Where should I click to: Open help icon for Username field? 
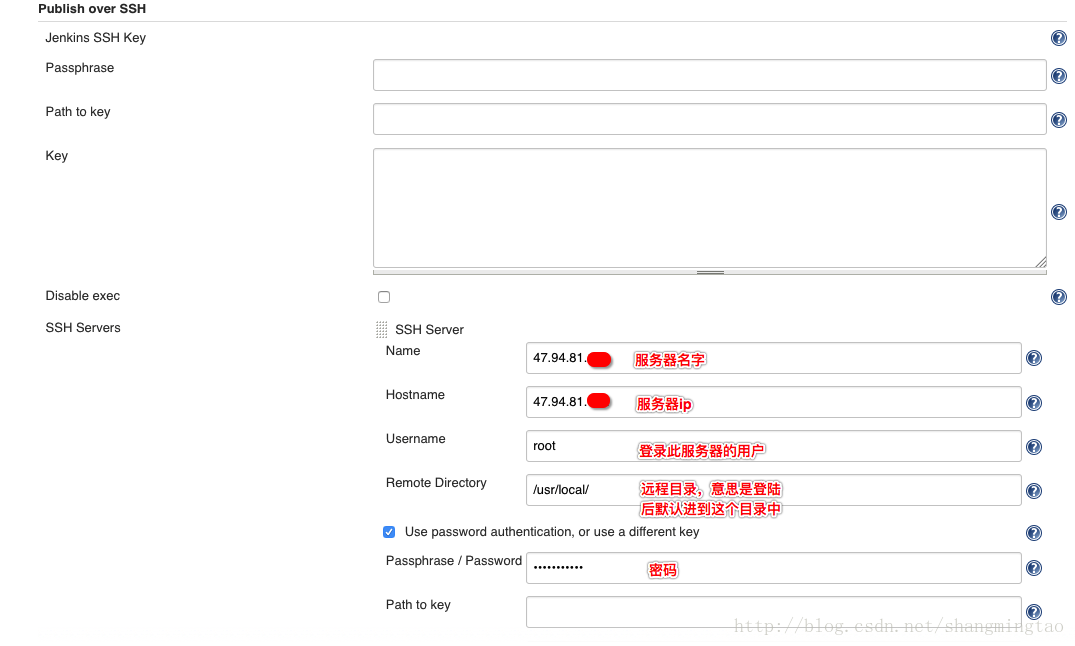point(1034,447)
